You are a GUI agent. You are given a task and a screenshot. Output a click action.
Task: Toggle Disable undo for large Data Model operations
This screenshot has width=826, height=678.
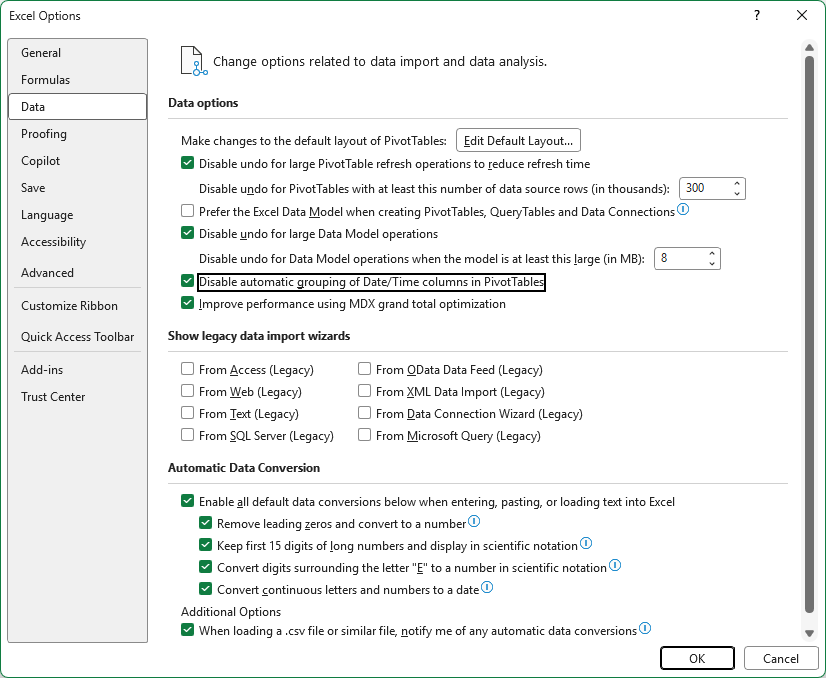click(188, 233)
